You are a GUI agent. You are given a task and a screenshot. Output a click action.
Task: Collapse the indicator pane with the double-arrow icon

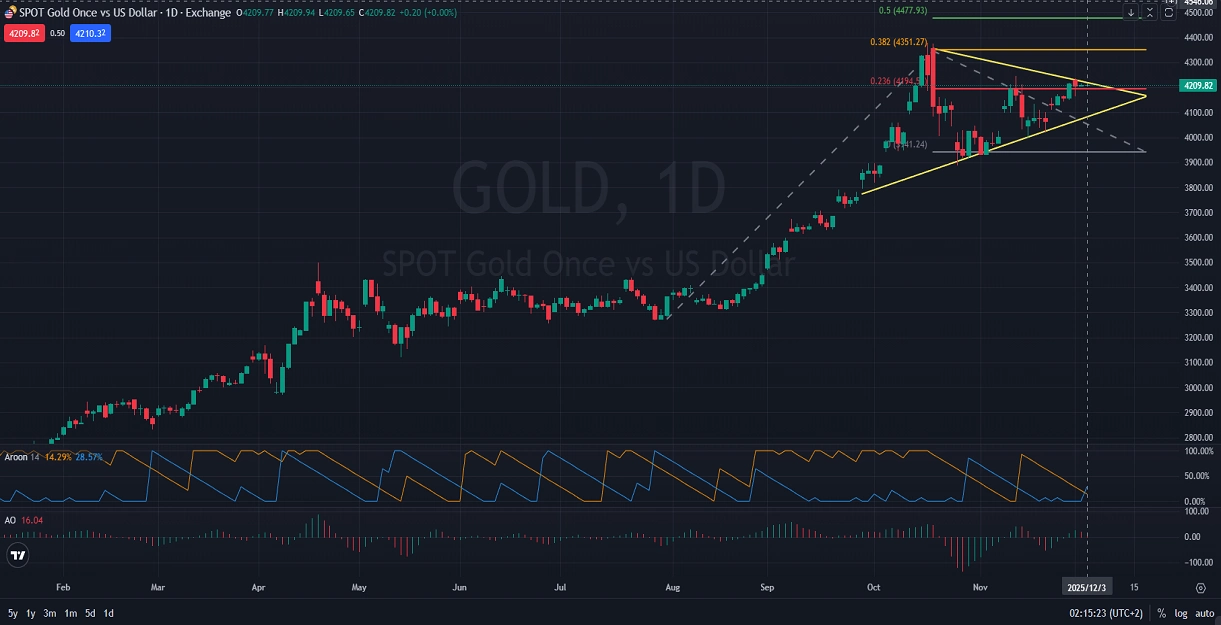tap(1150, 13)
